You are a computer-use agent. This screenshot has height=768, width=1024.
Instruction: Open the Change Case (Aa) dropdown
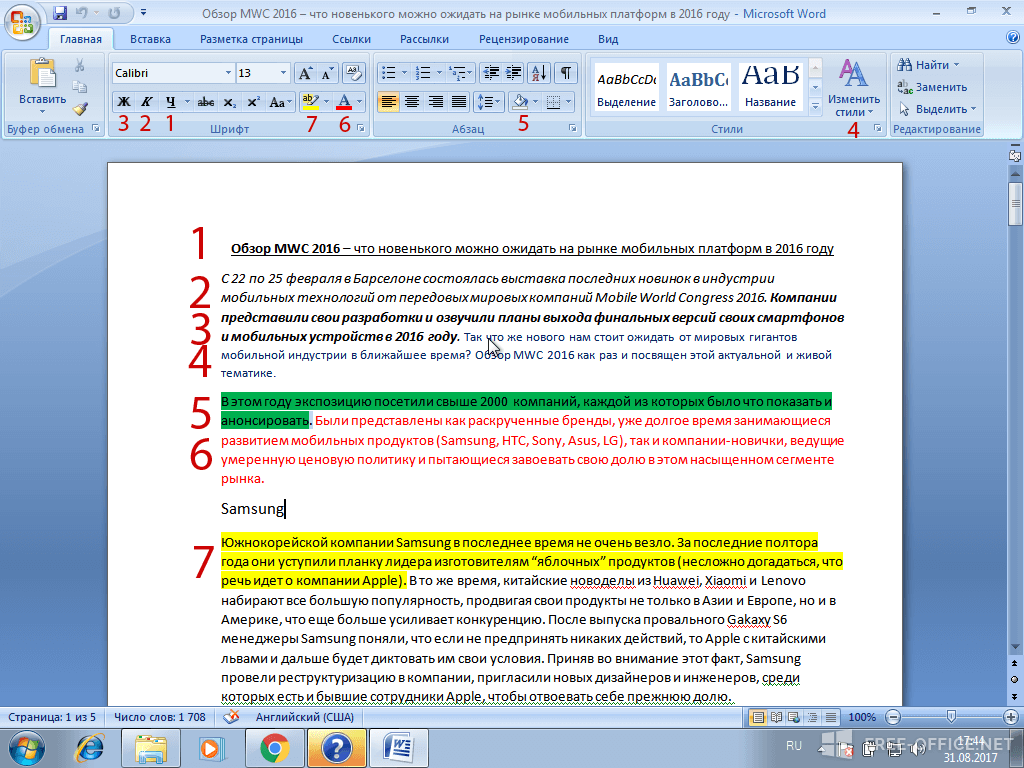pyautogui.click(x=280, y=102)
